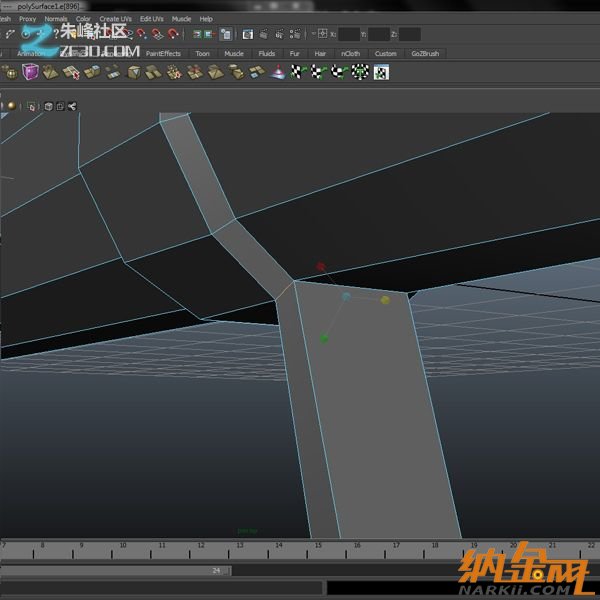Open the Normals menu
Image resolution: width=600 pixels, height=600 pixels.
56,19
